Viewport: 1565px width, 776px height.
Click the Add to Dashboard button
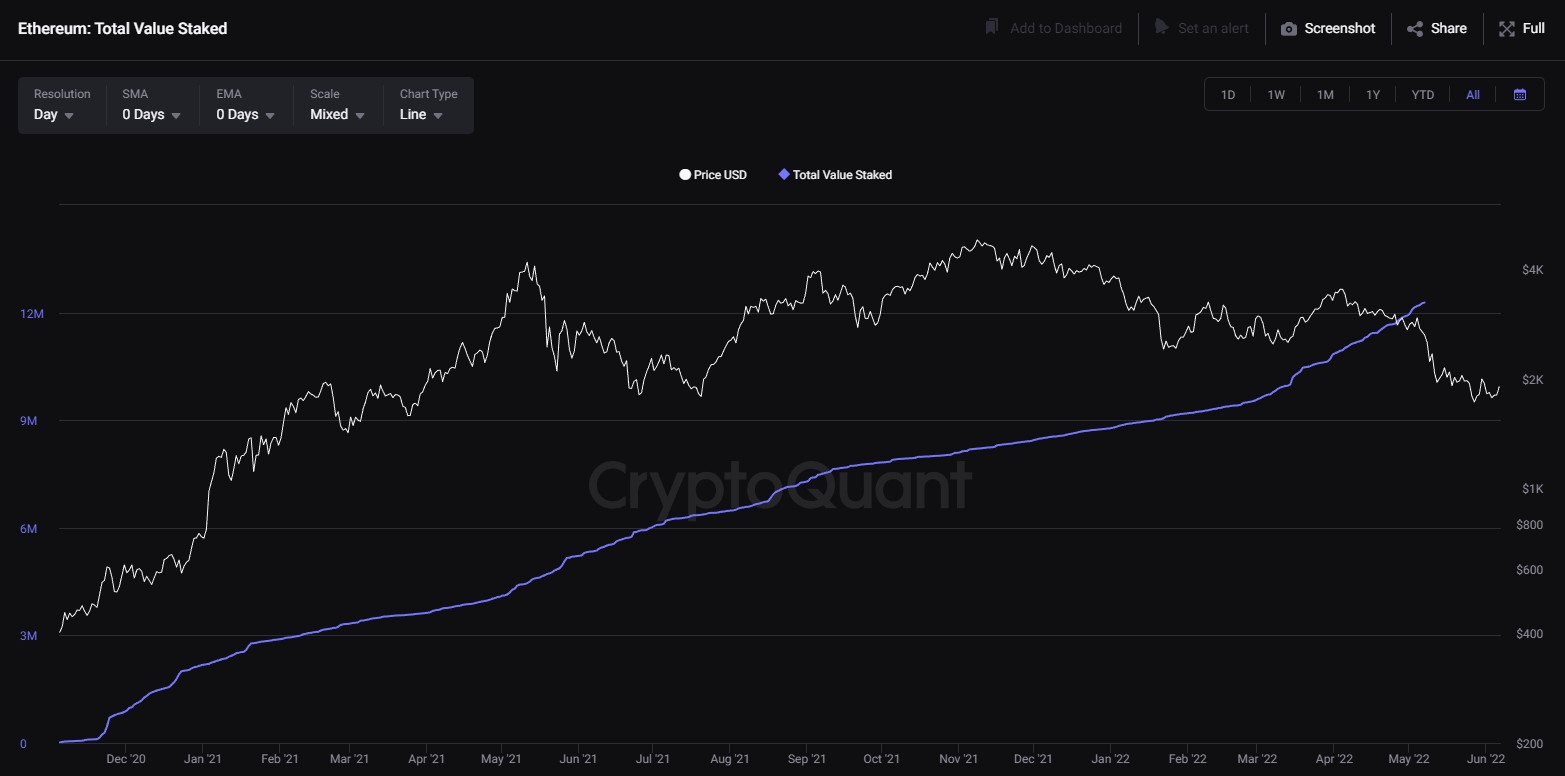point(1052,28)
